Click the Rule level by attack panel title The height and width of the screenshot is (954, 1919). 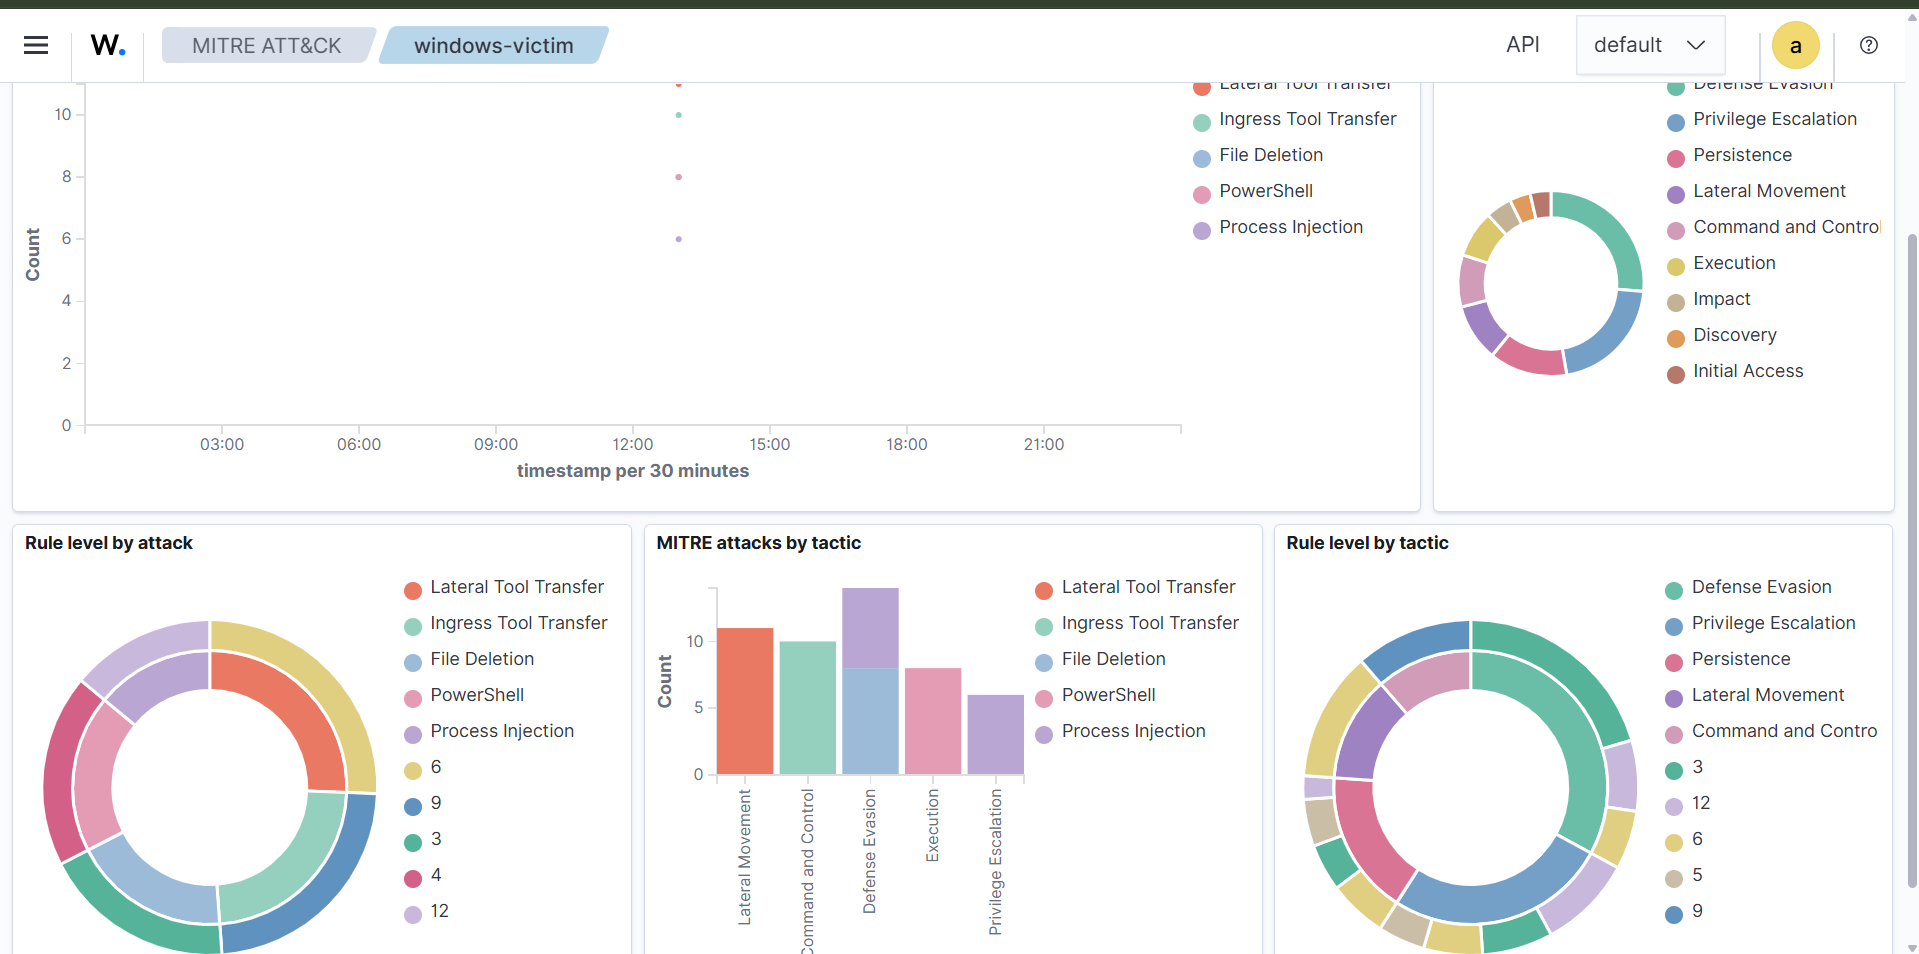pos(109,543)
